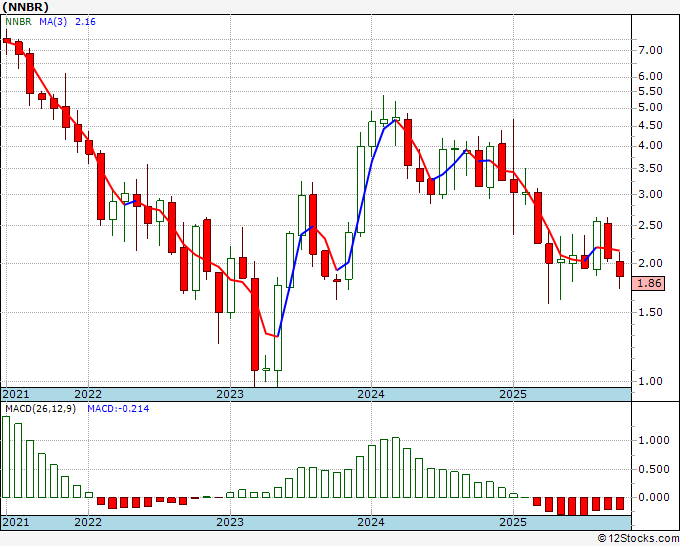This screenshot has width=680, height=546.
Task: Click the 2.50 price axis label
Action: (x=650, y=226)
